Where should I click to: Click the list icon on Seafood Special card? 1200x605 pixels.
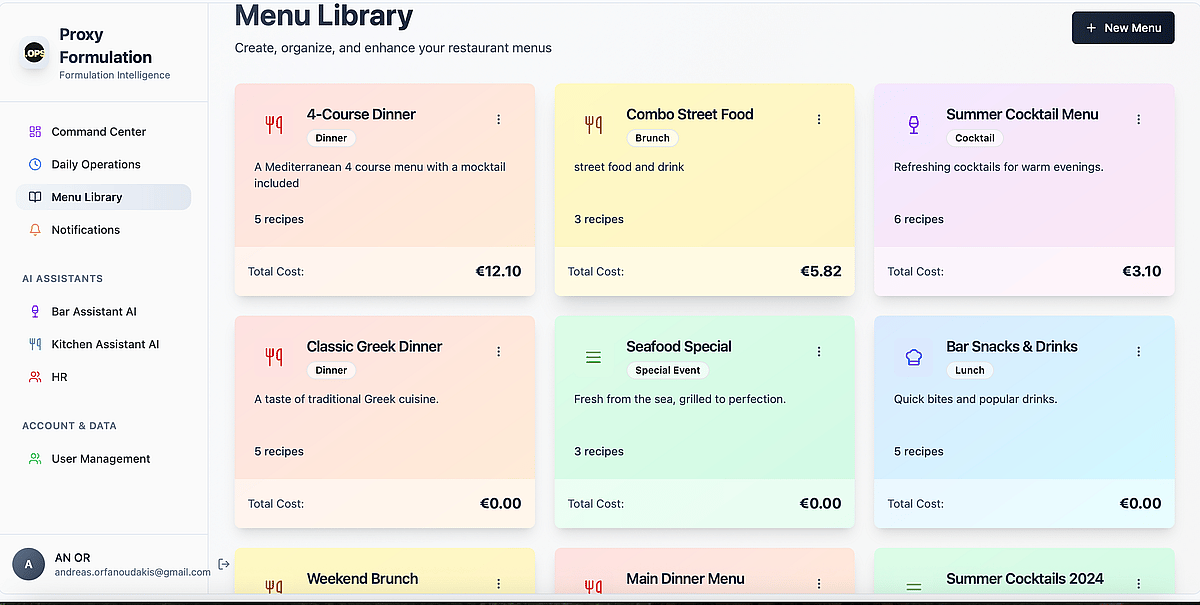pyautogui.click(x=593, y=357)
